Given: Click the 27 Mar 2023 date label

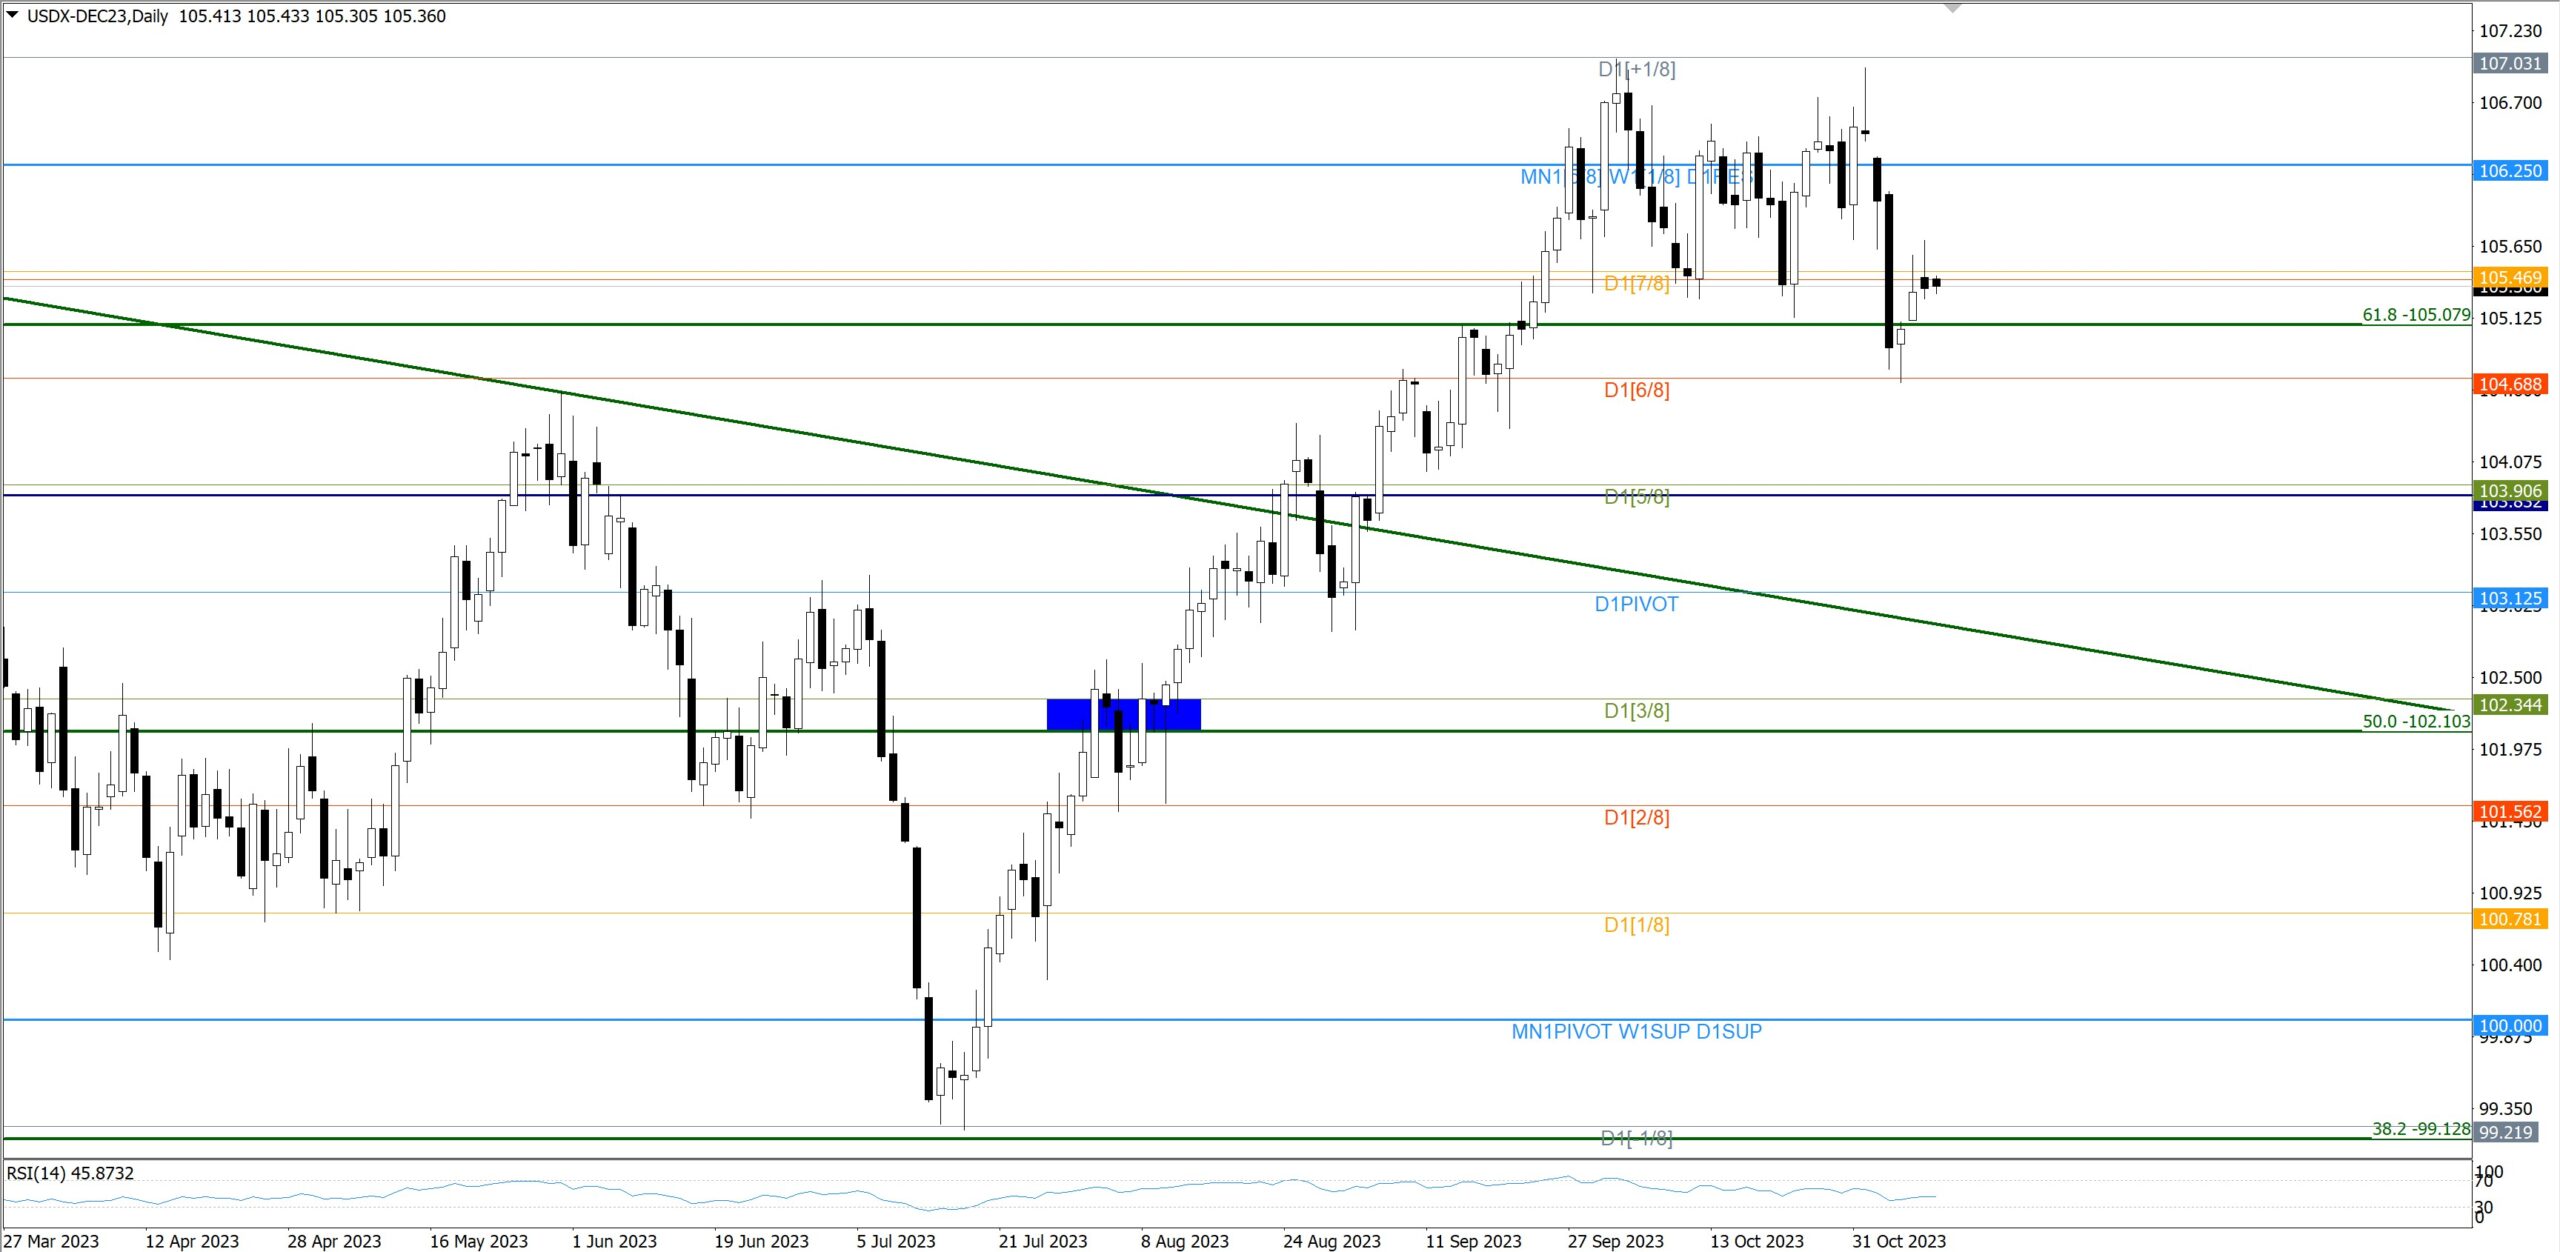Looking at the screenshot, I should tap(51, 1241).
